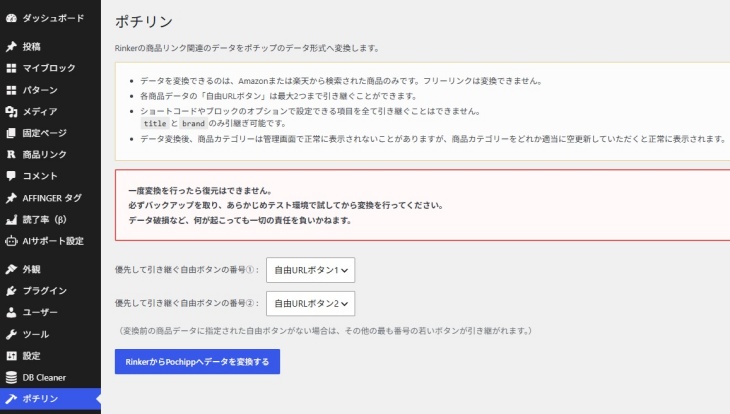Click the wrench icon beside ツール
Viewport: 730px width, 414px height.
click(11, 334)
